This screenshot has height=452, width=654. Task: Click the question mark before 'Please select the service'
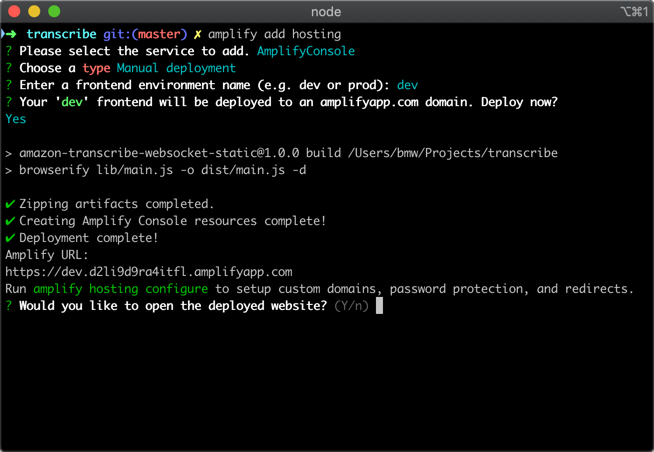(x=9, y=51)
